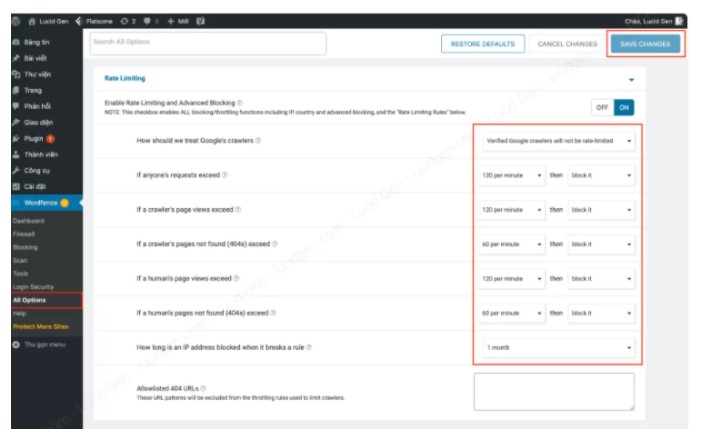Click the Restore Defaults button

click(482, 44)
